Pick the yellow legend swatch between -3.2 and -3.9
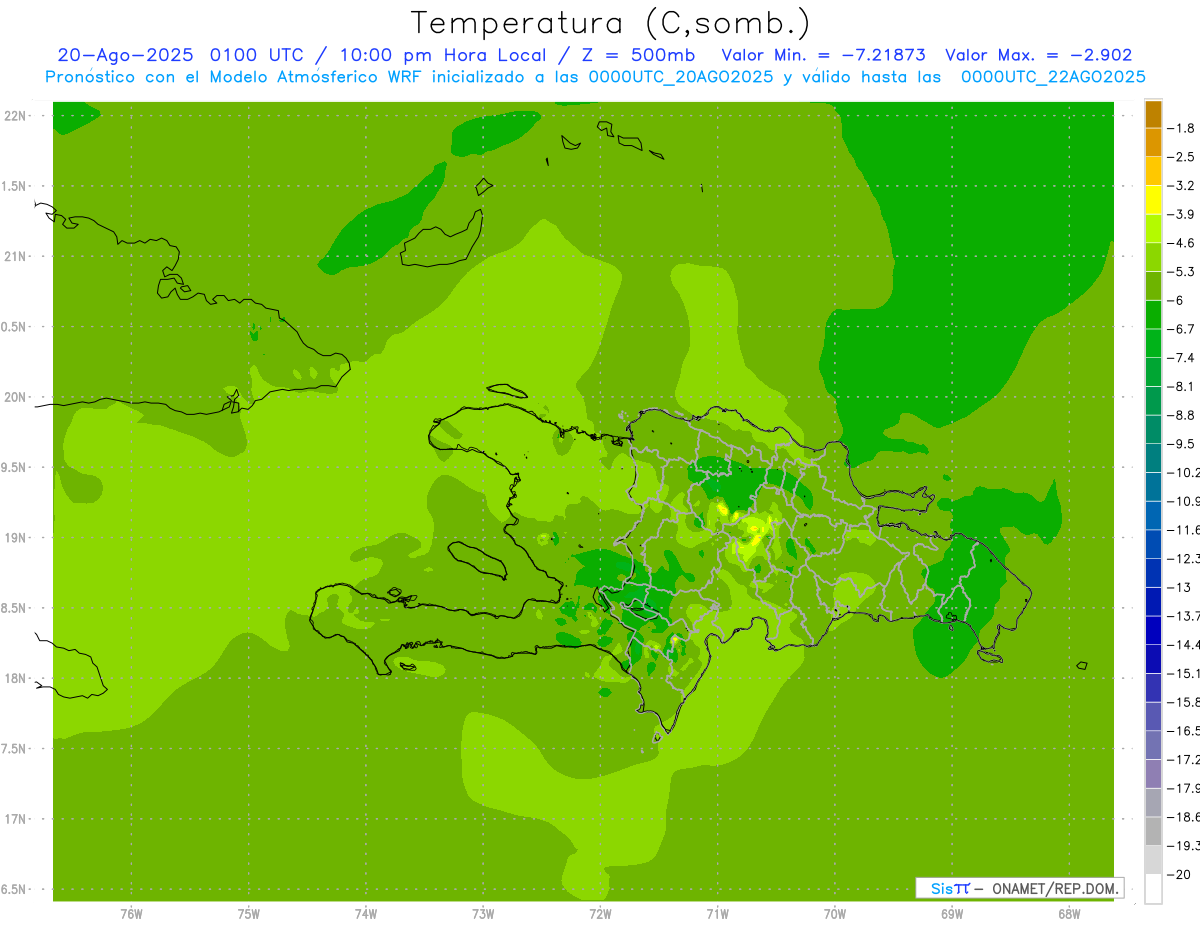 (x=1153, y=200)
